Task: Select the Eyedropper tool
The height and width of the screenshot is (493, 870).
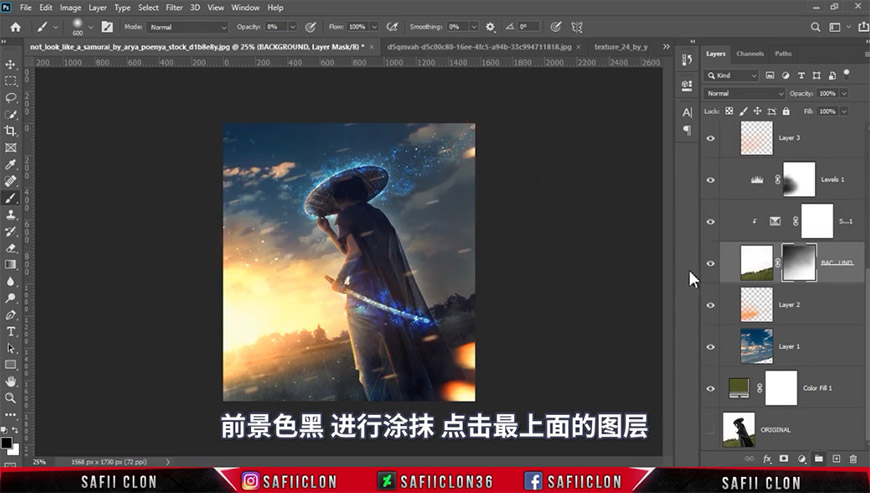Action: tap(10, 165)
